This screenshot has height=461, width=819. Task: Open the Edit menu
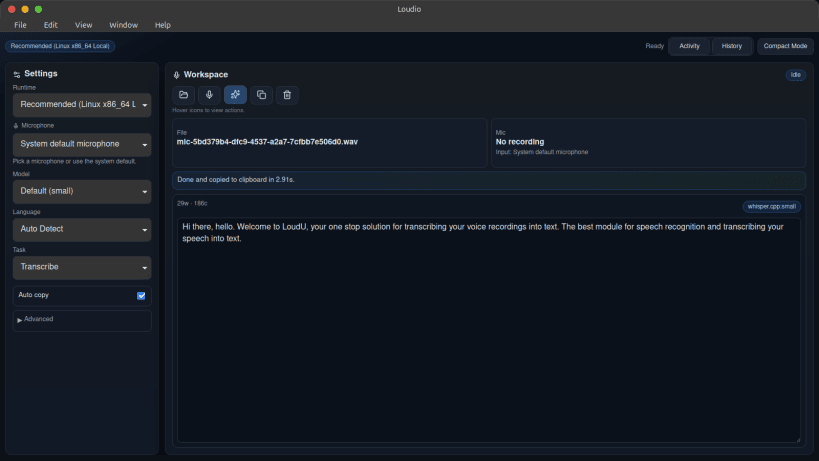point(51,25)
